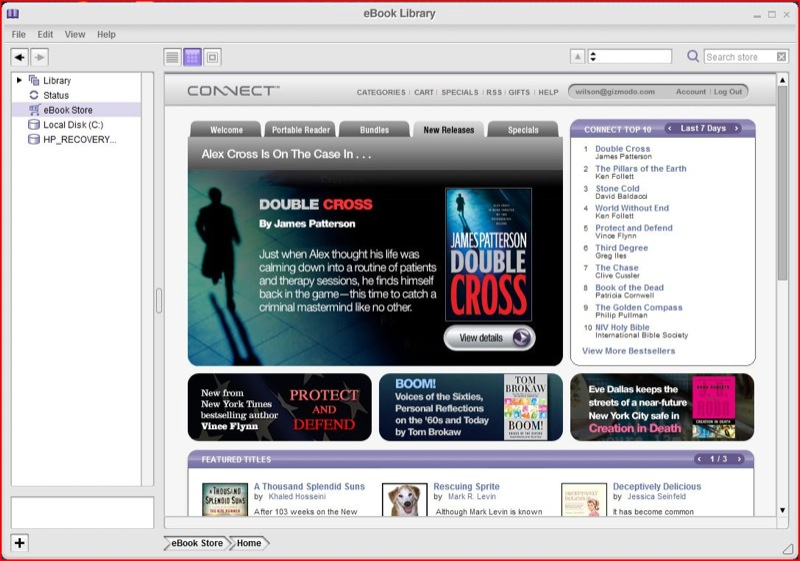
Task: Click the scrollbar down arrow
Action: (782, 510)
